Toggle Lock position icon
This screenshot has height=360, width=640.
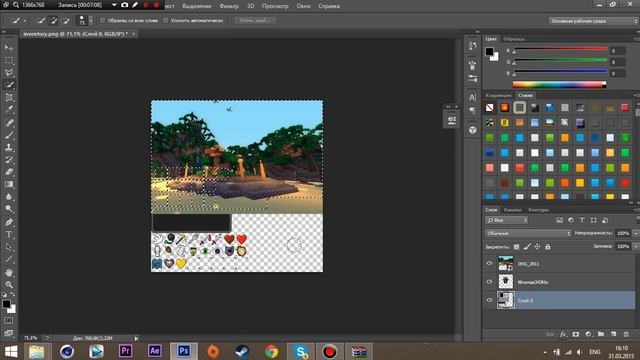(537, 247)
